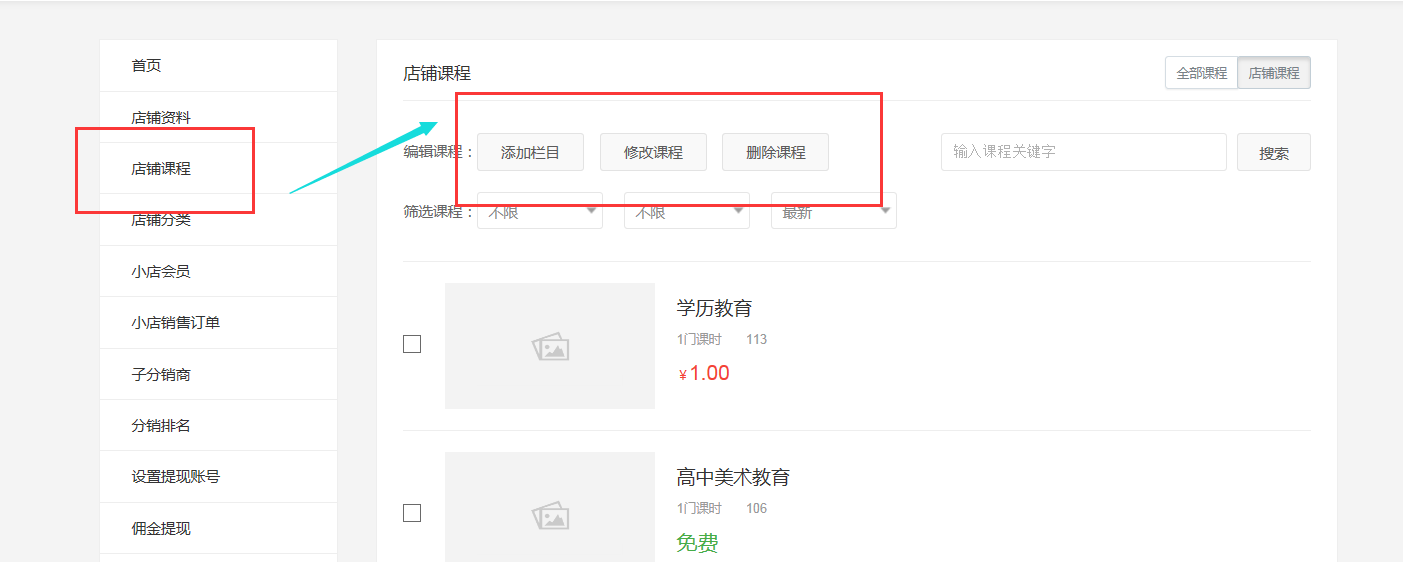Screen dimensions: 1403x562
Task: Click the 添加栏目 button
Action: (x=530, y=152)
